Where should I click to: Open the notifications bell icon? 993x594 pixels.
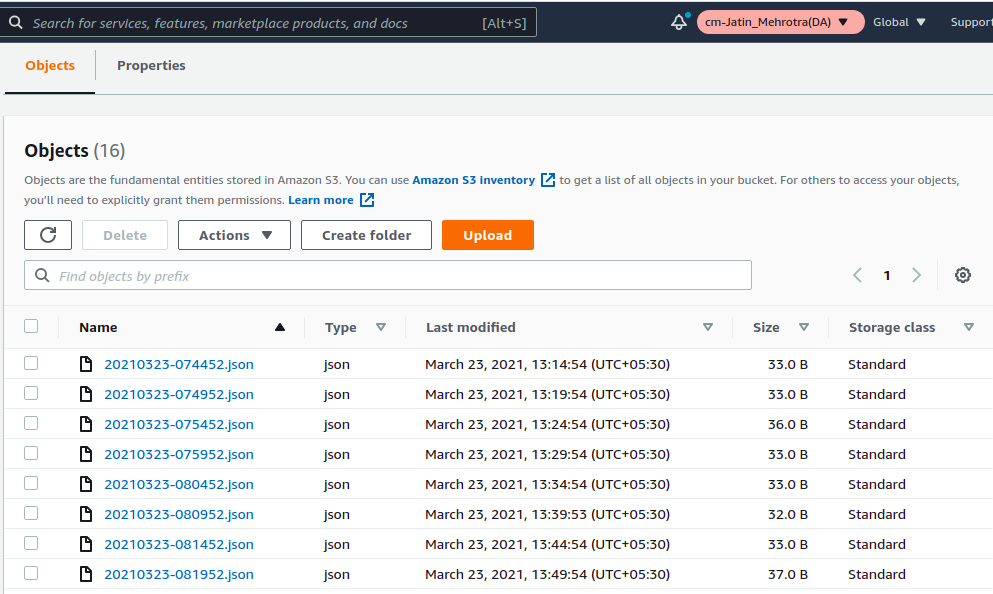tap(679, 22)
